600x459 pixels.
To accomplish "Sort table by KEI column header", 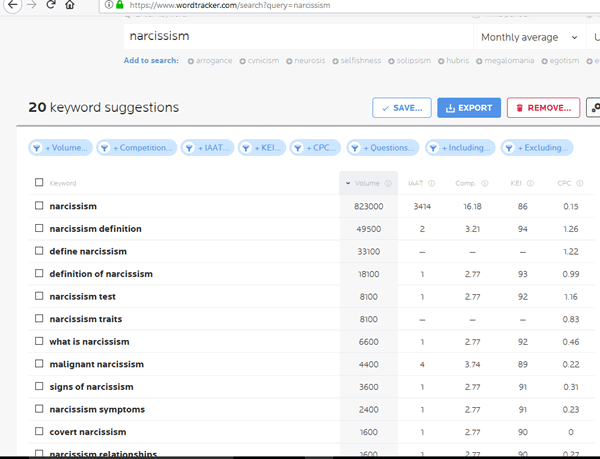I will click(x=516, y=183).
